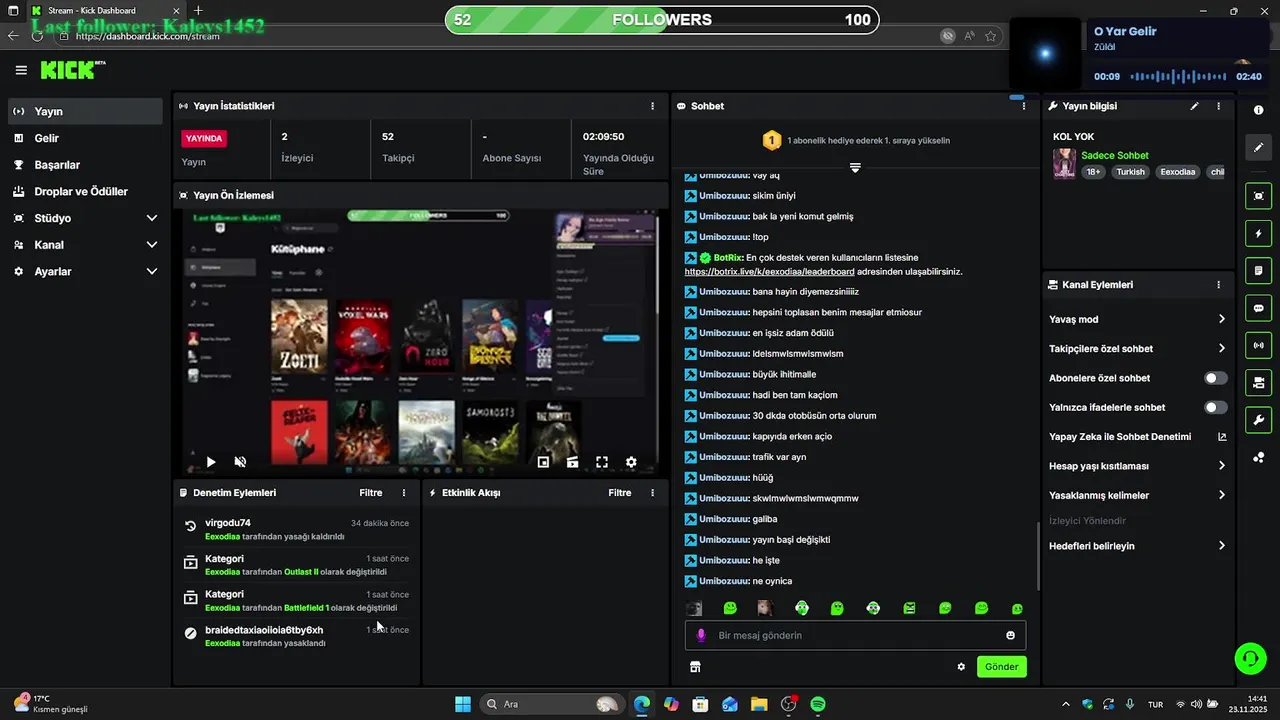
Task: Click the purple microphone icon in chat input
Action: tap(701, 635)
